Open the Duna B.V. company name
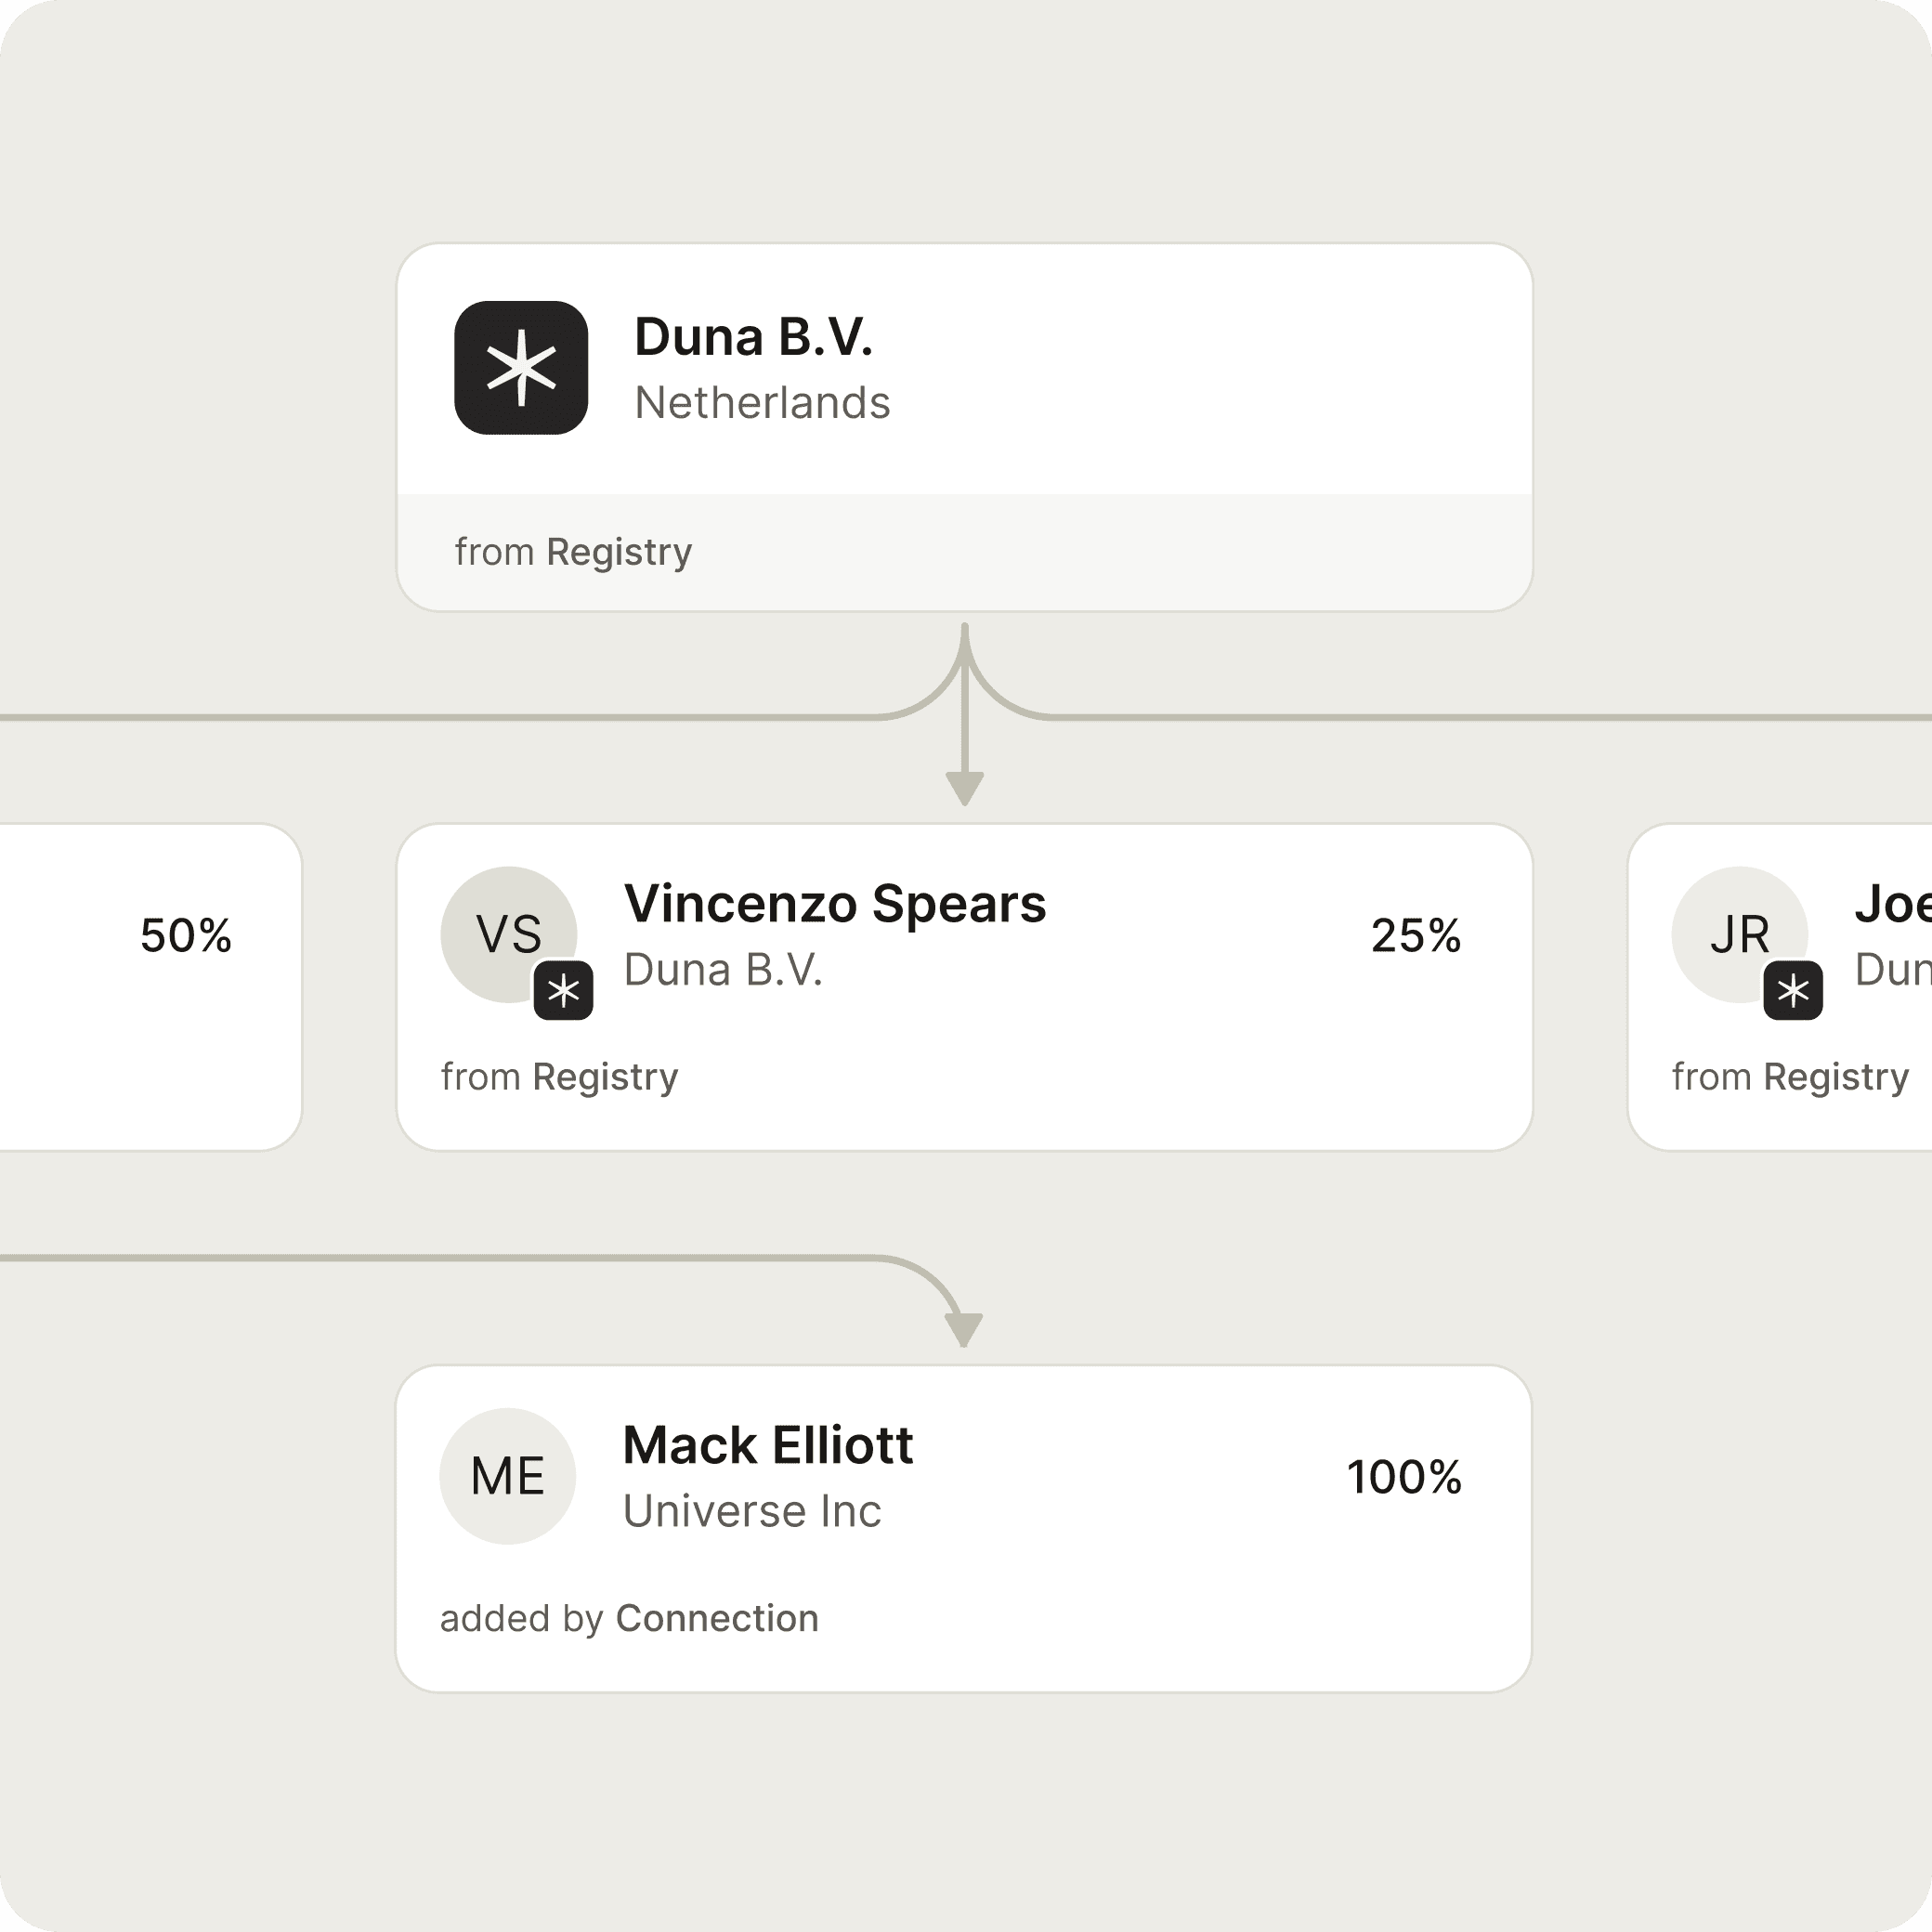This screenshot has width=1932, height=1932. click(x=754, y=337)
